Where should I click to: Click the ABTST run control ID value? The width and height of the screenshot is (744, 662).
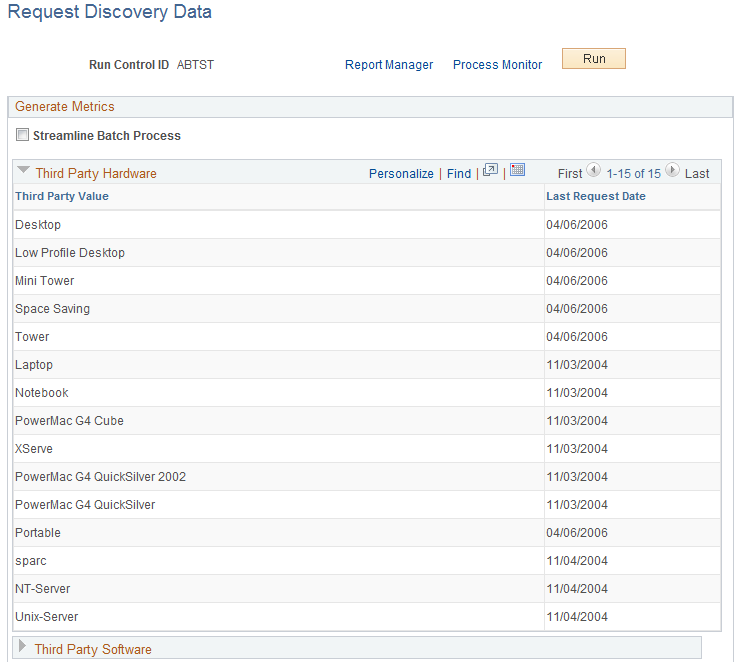point(195,65)
